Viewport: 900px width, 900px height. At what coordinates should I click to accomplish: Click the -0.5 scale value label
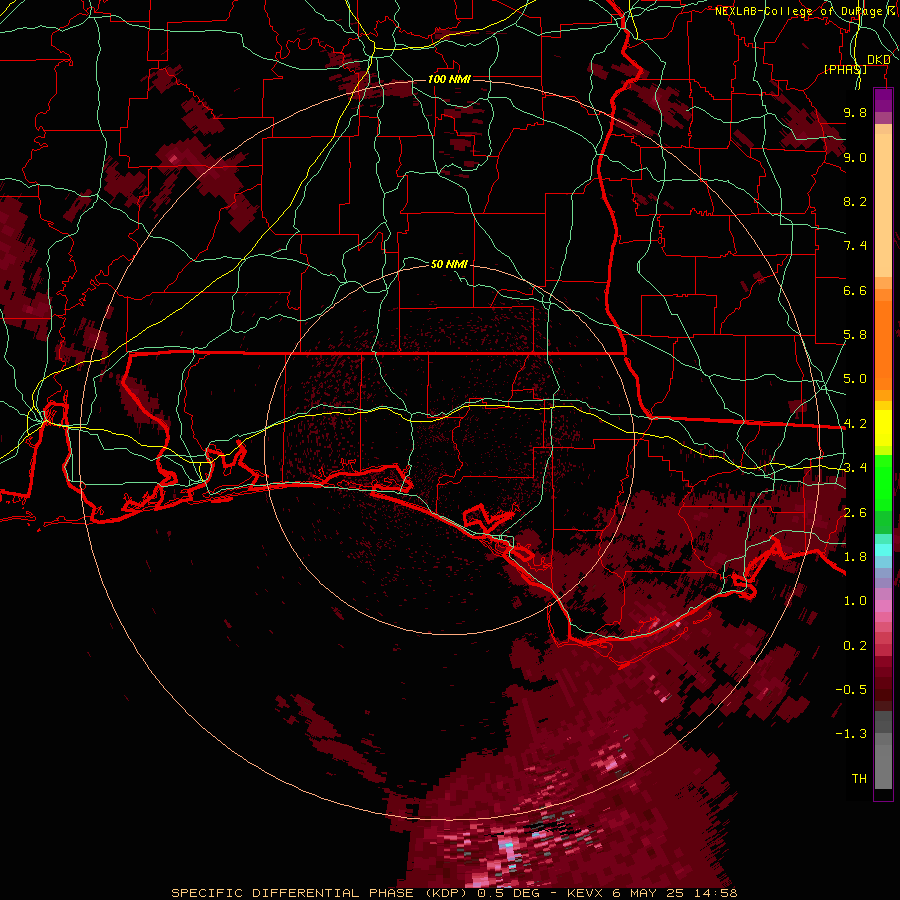click(851, 690)
